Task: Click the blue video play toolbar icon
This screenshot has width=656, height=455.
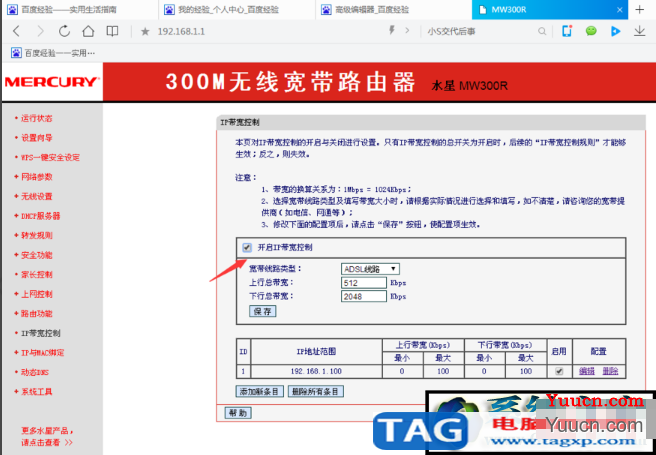Action: [615, 31]
